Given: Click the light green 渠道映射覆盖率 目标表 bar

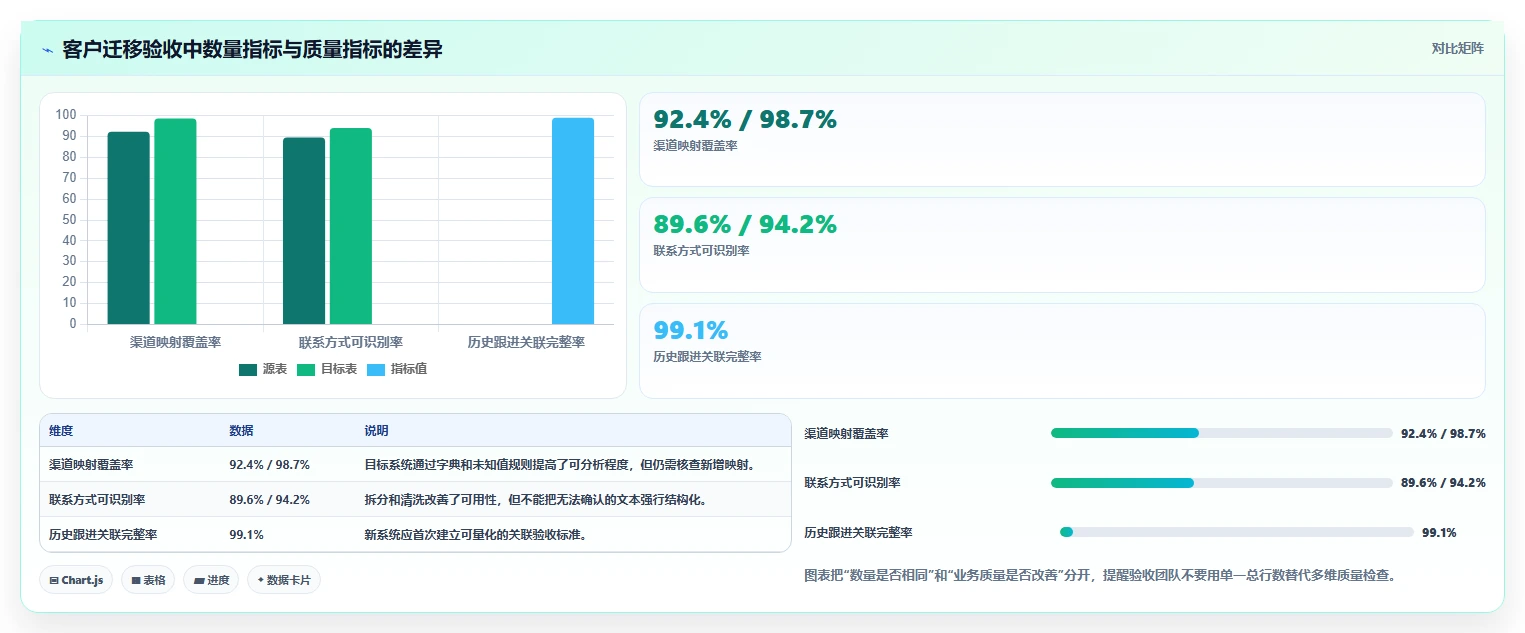Looking at the screenshot, I should tap(175, 221).
